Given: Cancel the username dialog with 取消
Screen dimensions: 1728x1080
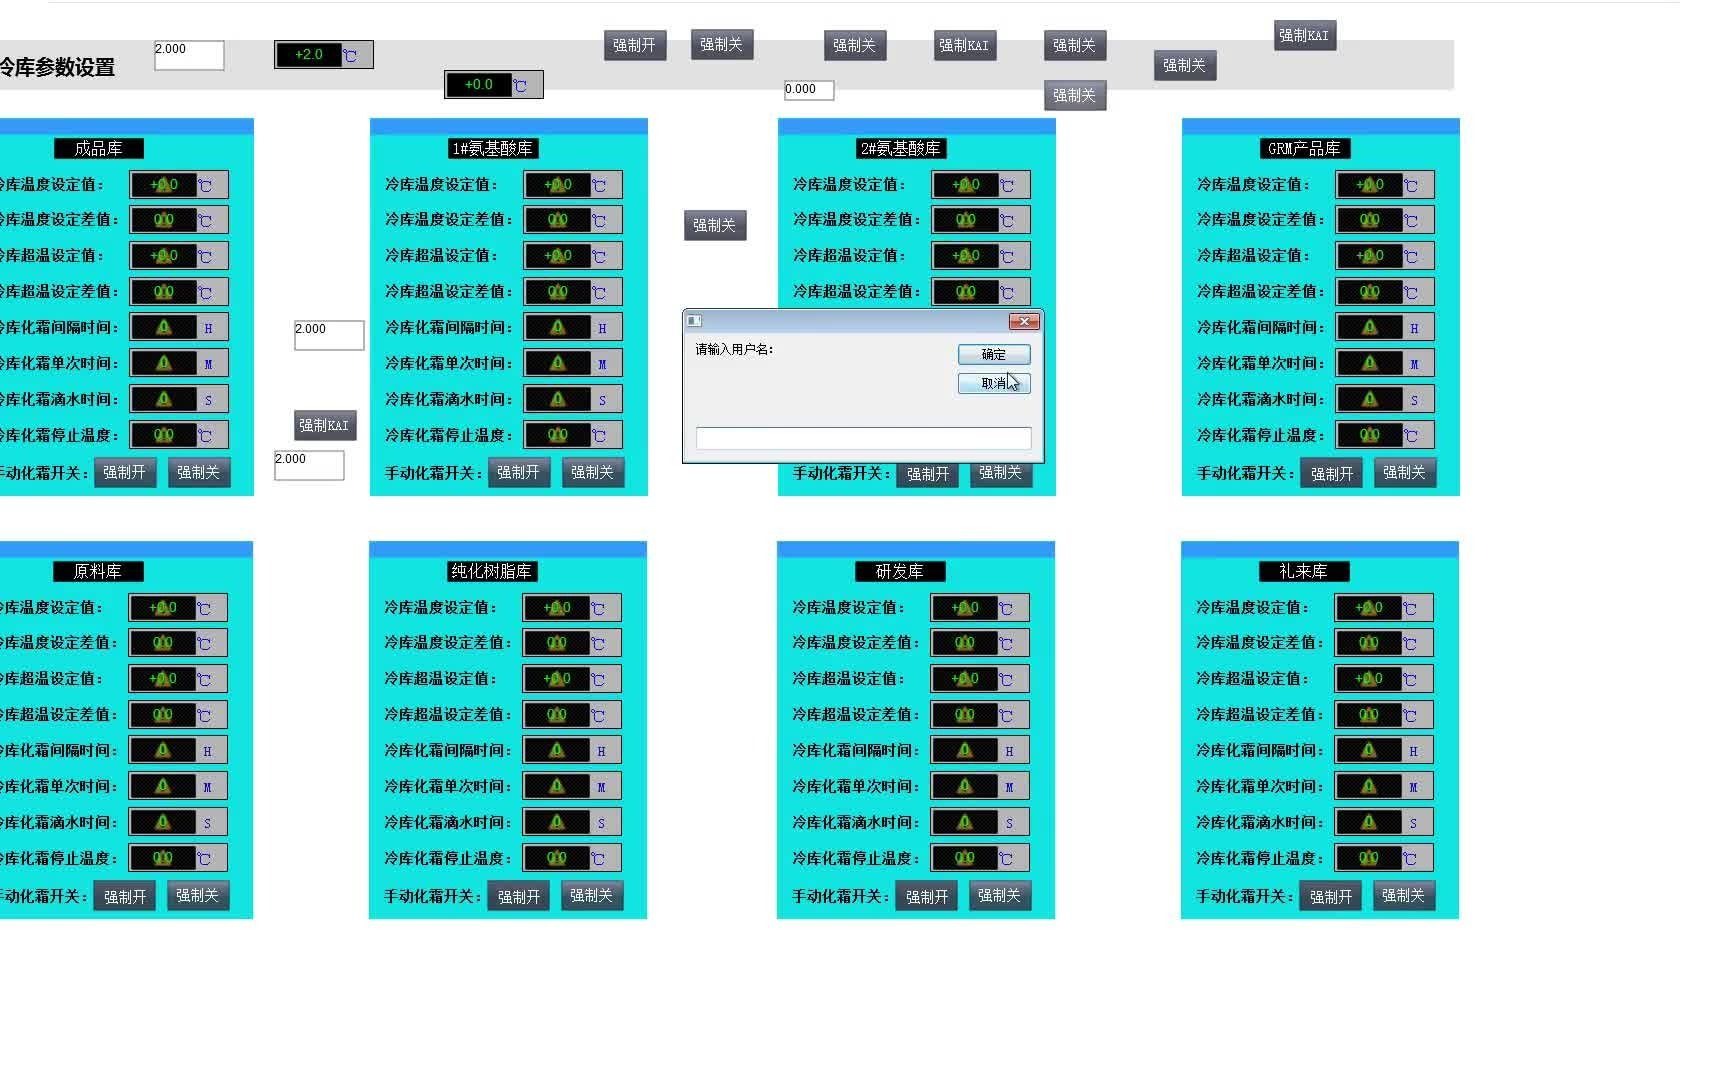Looking at the screenshot, I should 994,383.
